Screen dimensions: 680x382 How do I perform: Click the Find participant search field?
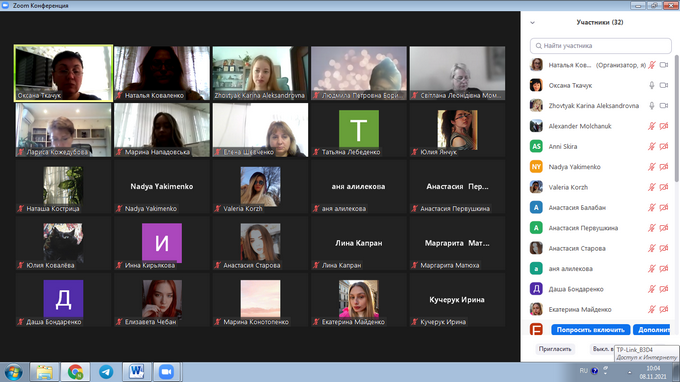[601, 46]
